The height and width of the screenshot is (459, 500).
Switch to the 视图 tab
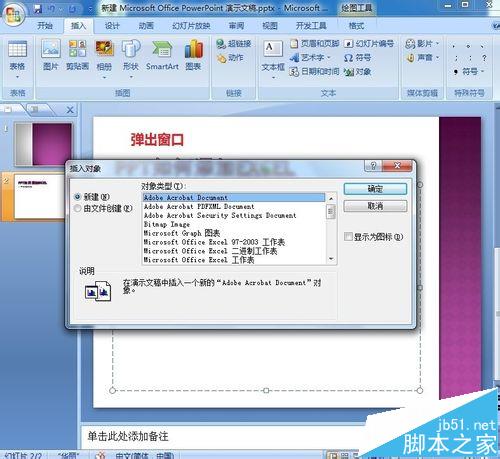(270, 26)
